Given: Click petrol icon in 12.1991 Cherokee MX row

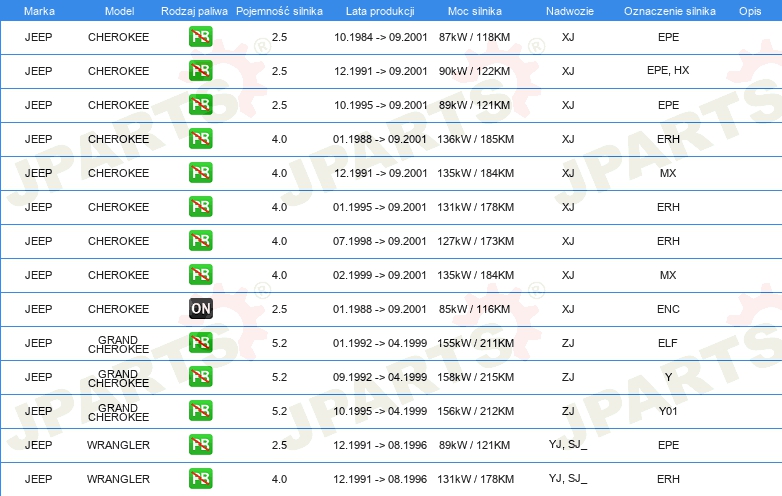Looking at the screenshot, I should coord(200,173).
